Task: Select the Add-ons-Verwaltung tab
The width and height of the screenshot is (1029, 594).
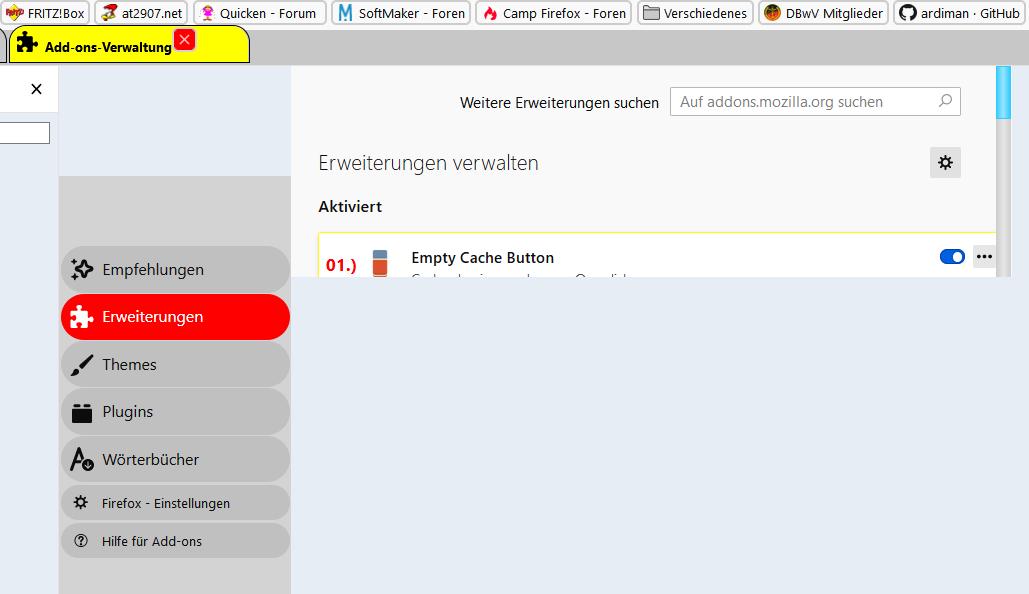Action: (129, 45)
